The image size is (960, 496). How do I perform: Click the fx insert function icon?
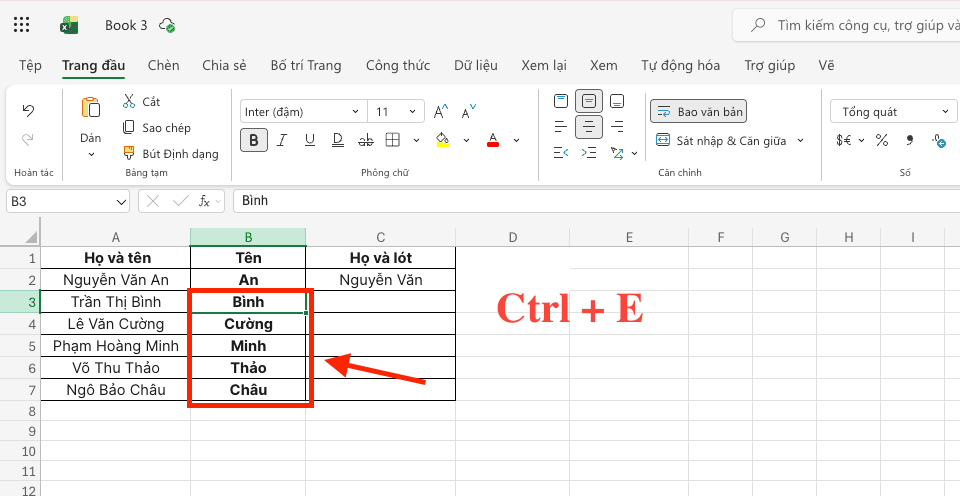click(204, 201)
